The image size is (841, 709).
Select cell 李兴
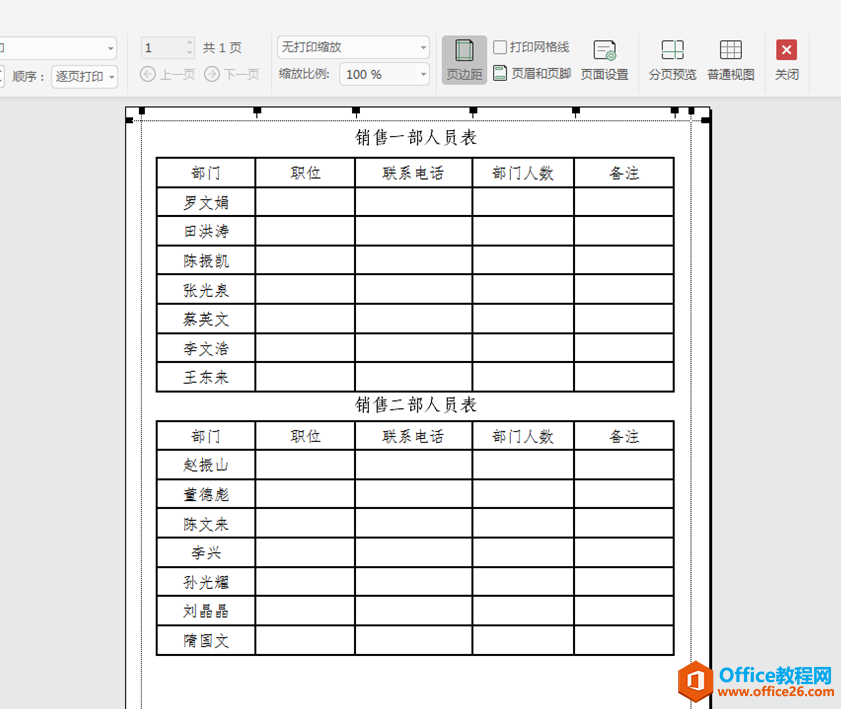(x=206, y=553)
